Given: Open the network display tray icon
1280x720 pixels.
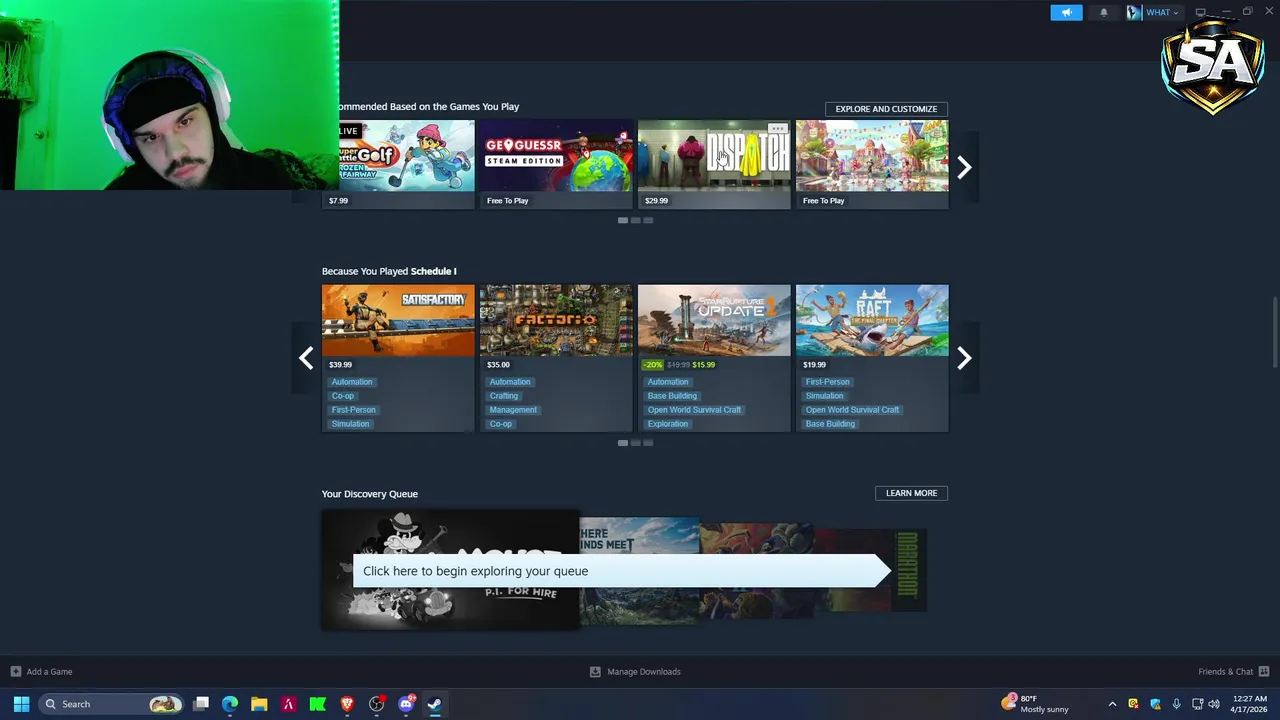Looking at the screenshot, I should [1197, 704].
